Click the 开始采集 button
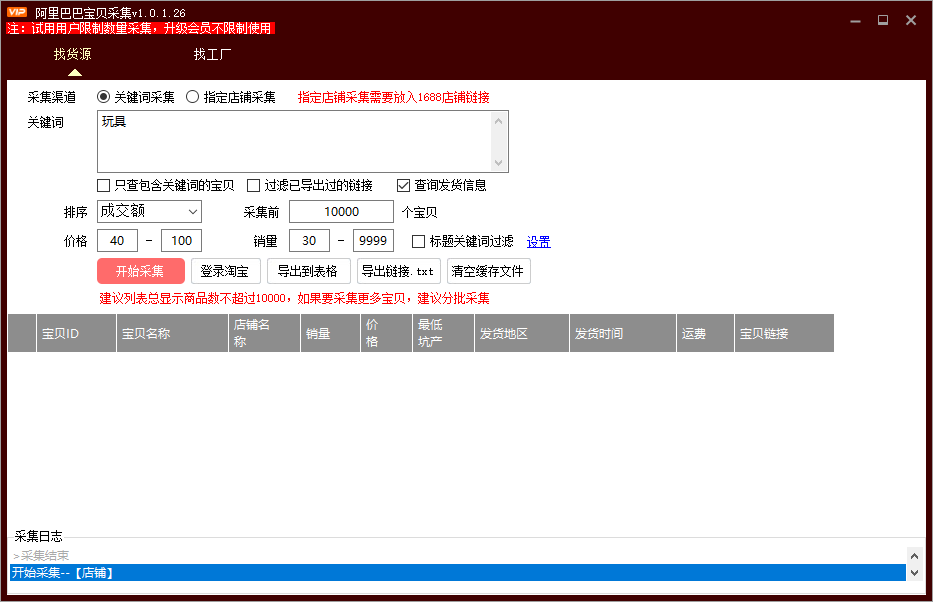Screen dimensions: 933x602 point(140,271)
